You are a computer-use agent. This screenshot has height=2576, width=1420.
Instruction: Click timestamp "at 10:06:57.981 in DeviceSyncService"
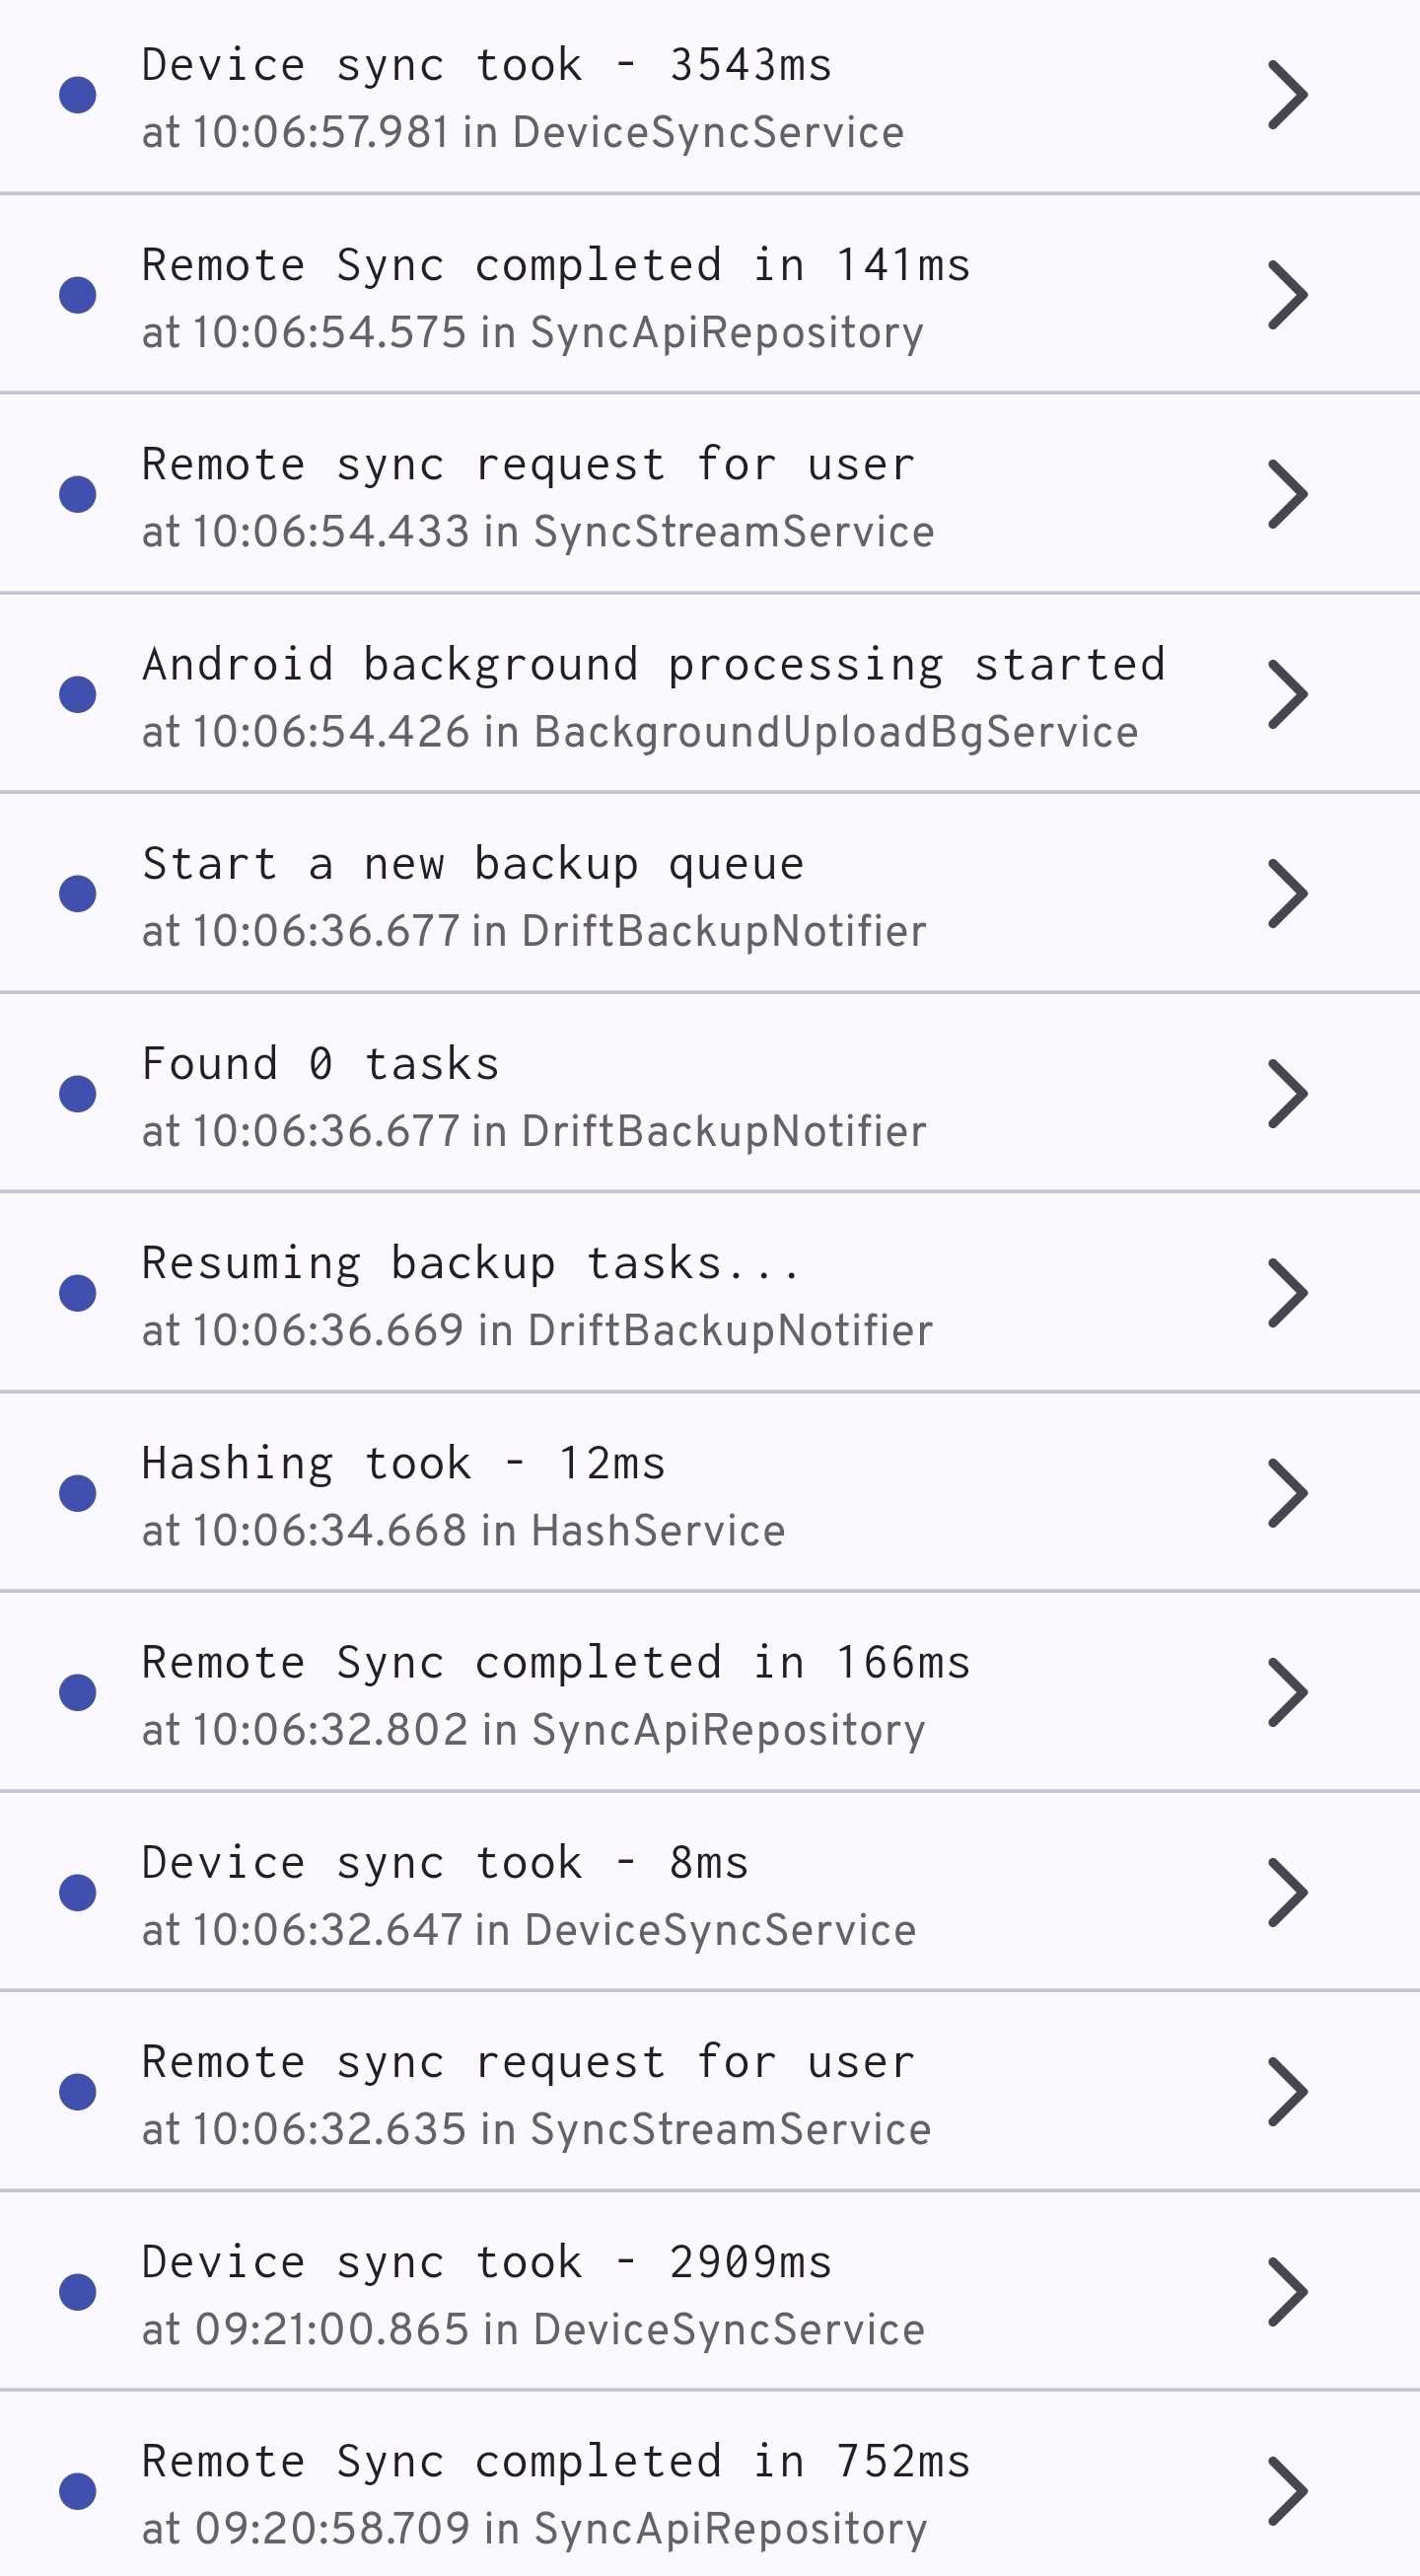point(523,133)
